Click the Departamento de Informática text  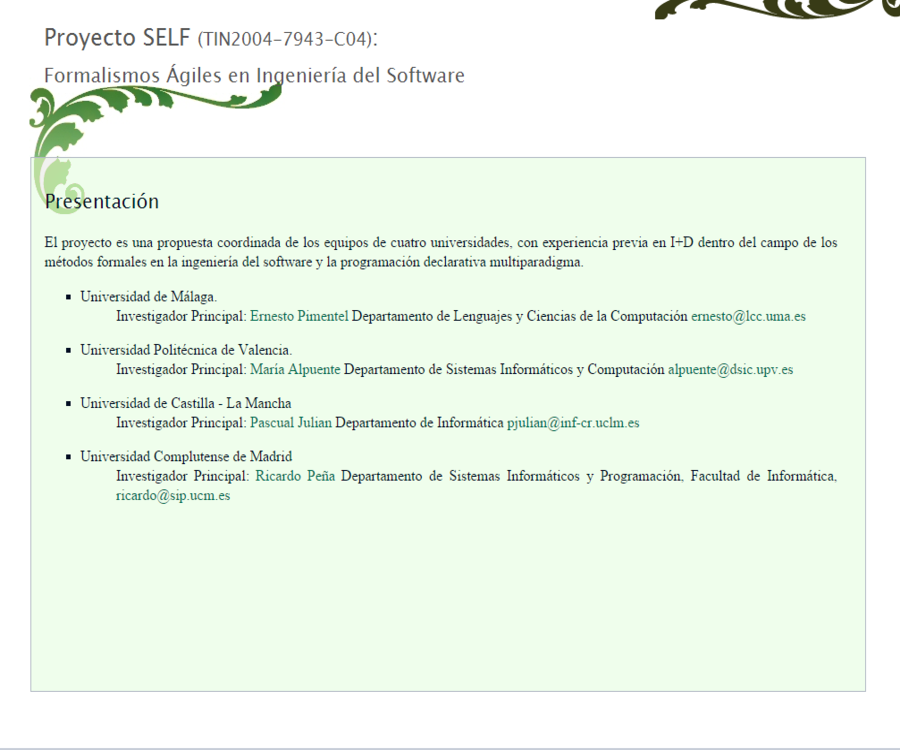click(419, 423)
